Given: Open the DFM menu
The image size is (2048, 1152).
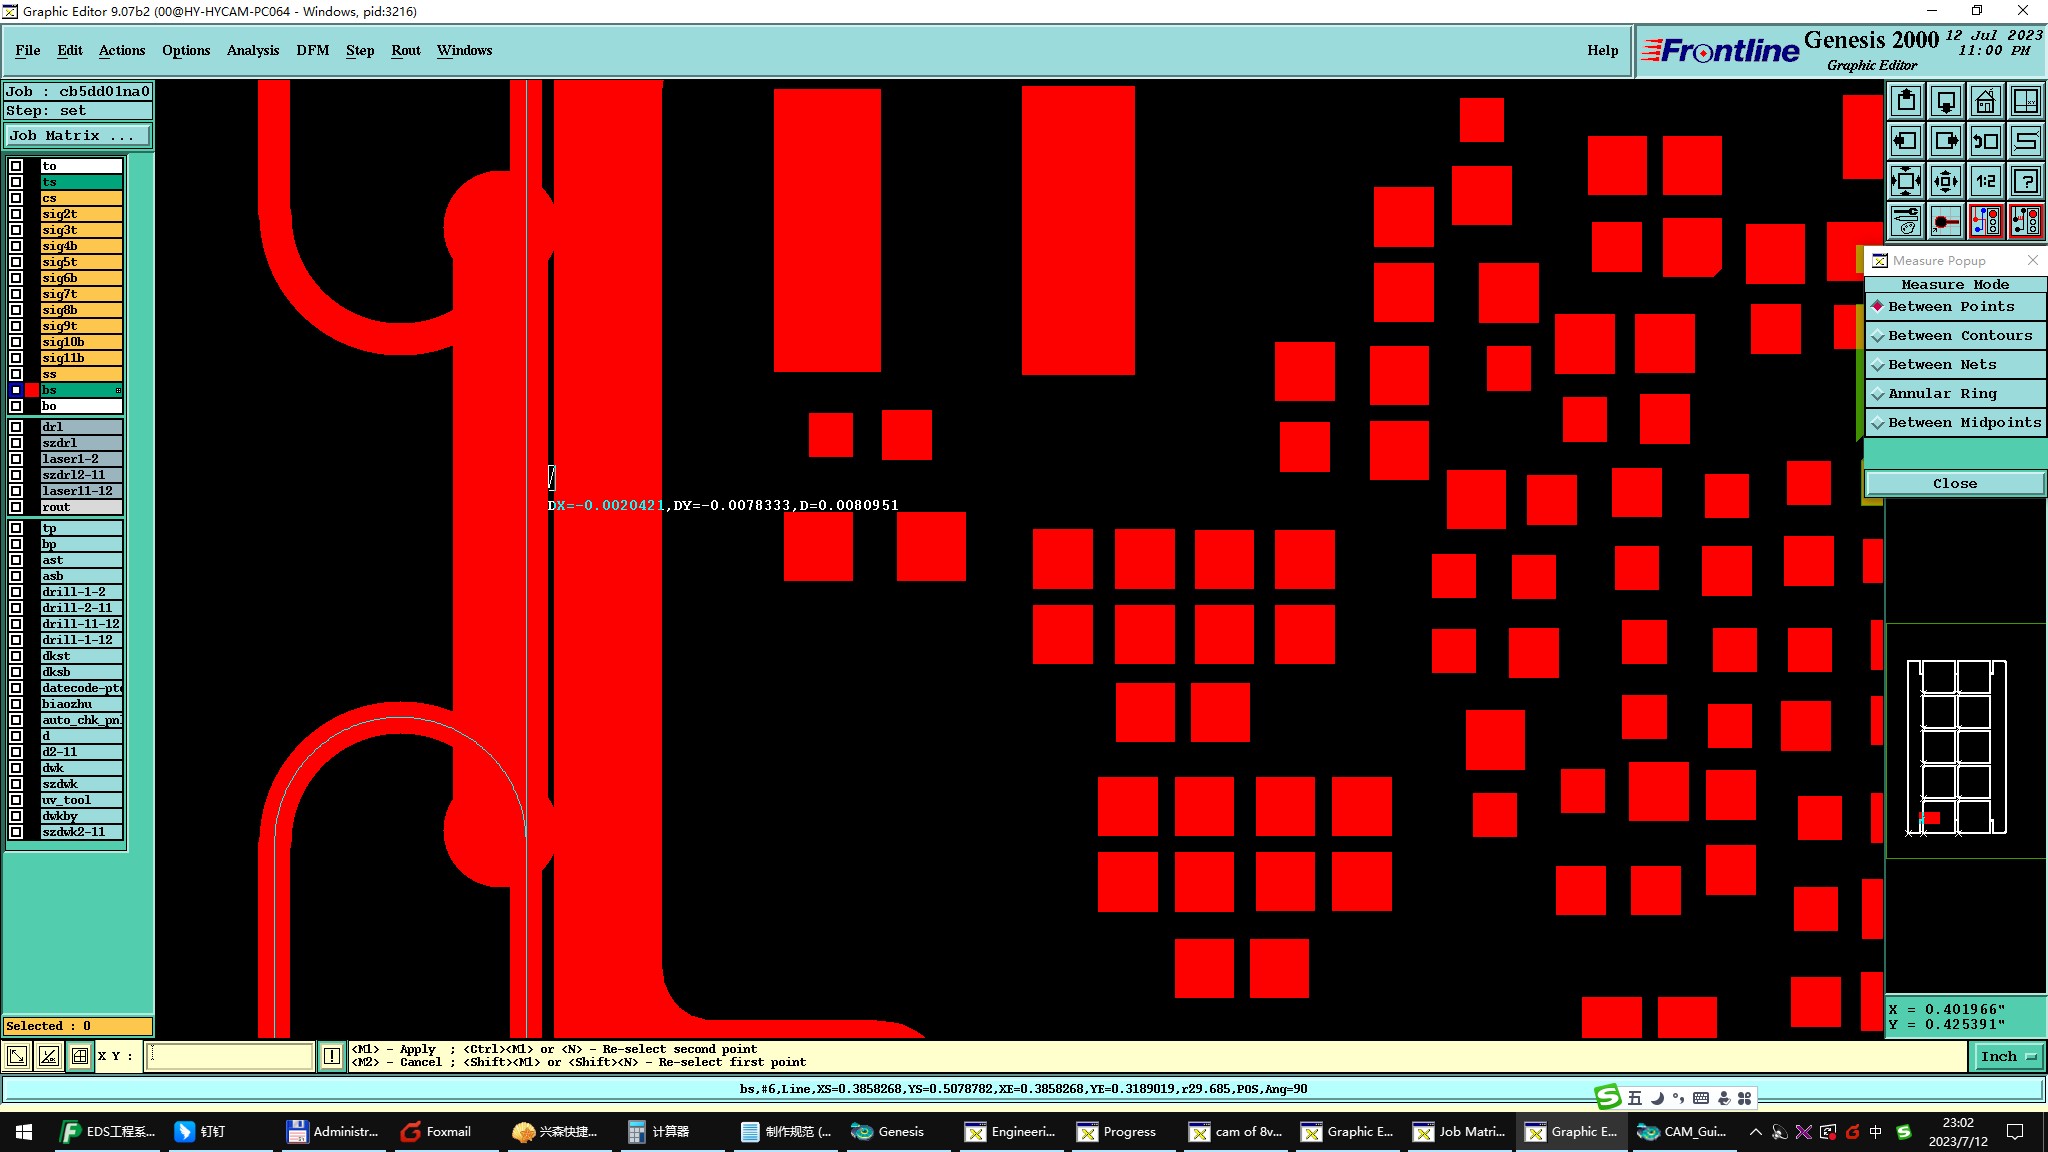Looking at the screenshot, I should [x=312, y=50].
